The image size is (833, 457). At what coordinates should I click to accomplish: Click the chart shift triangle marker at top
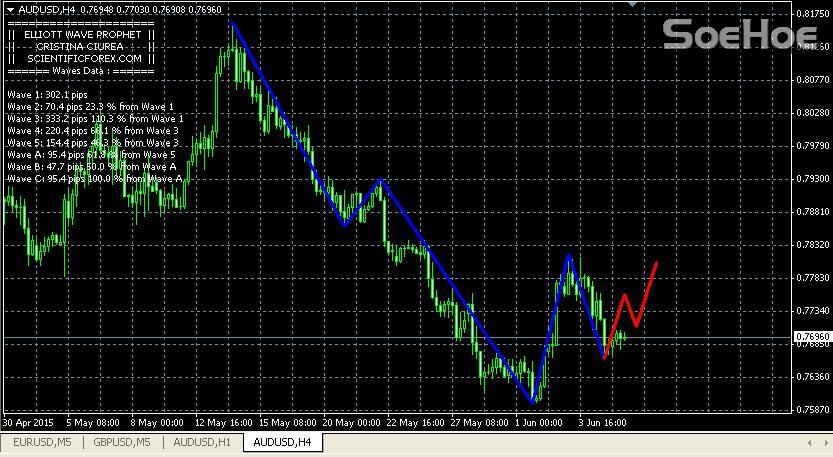[x=632, y=4]
